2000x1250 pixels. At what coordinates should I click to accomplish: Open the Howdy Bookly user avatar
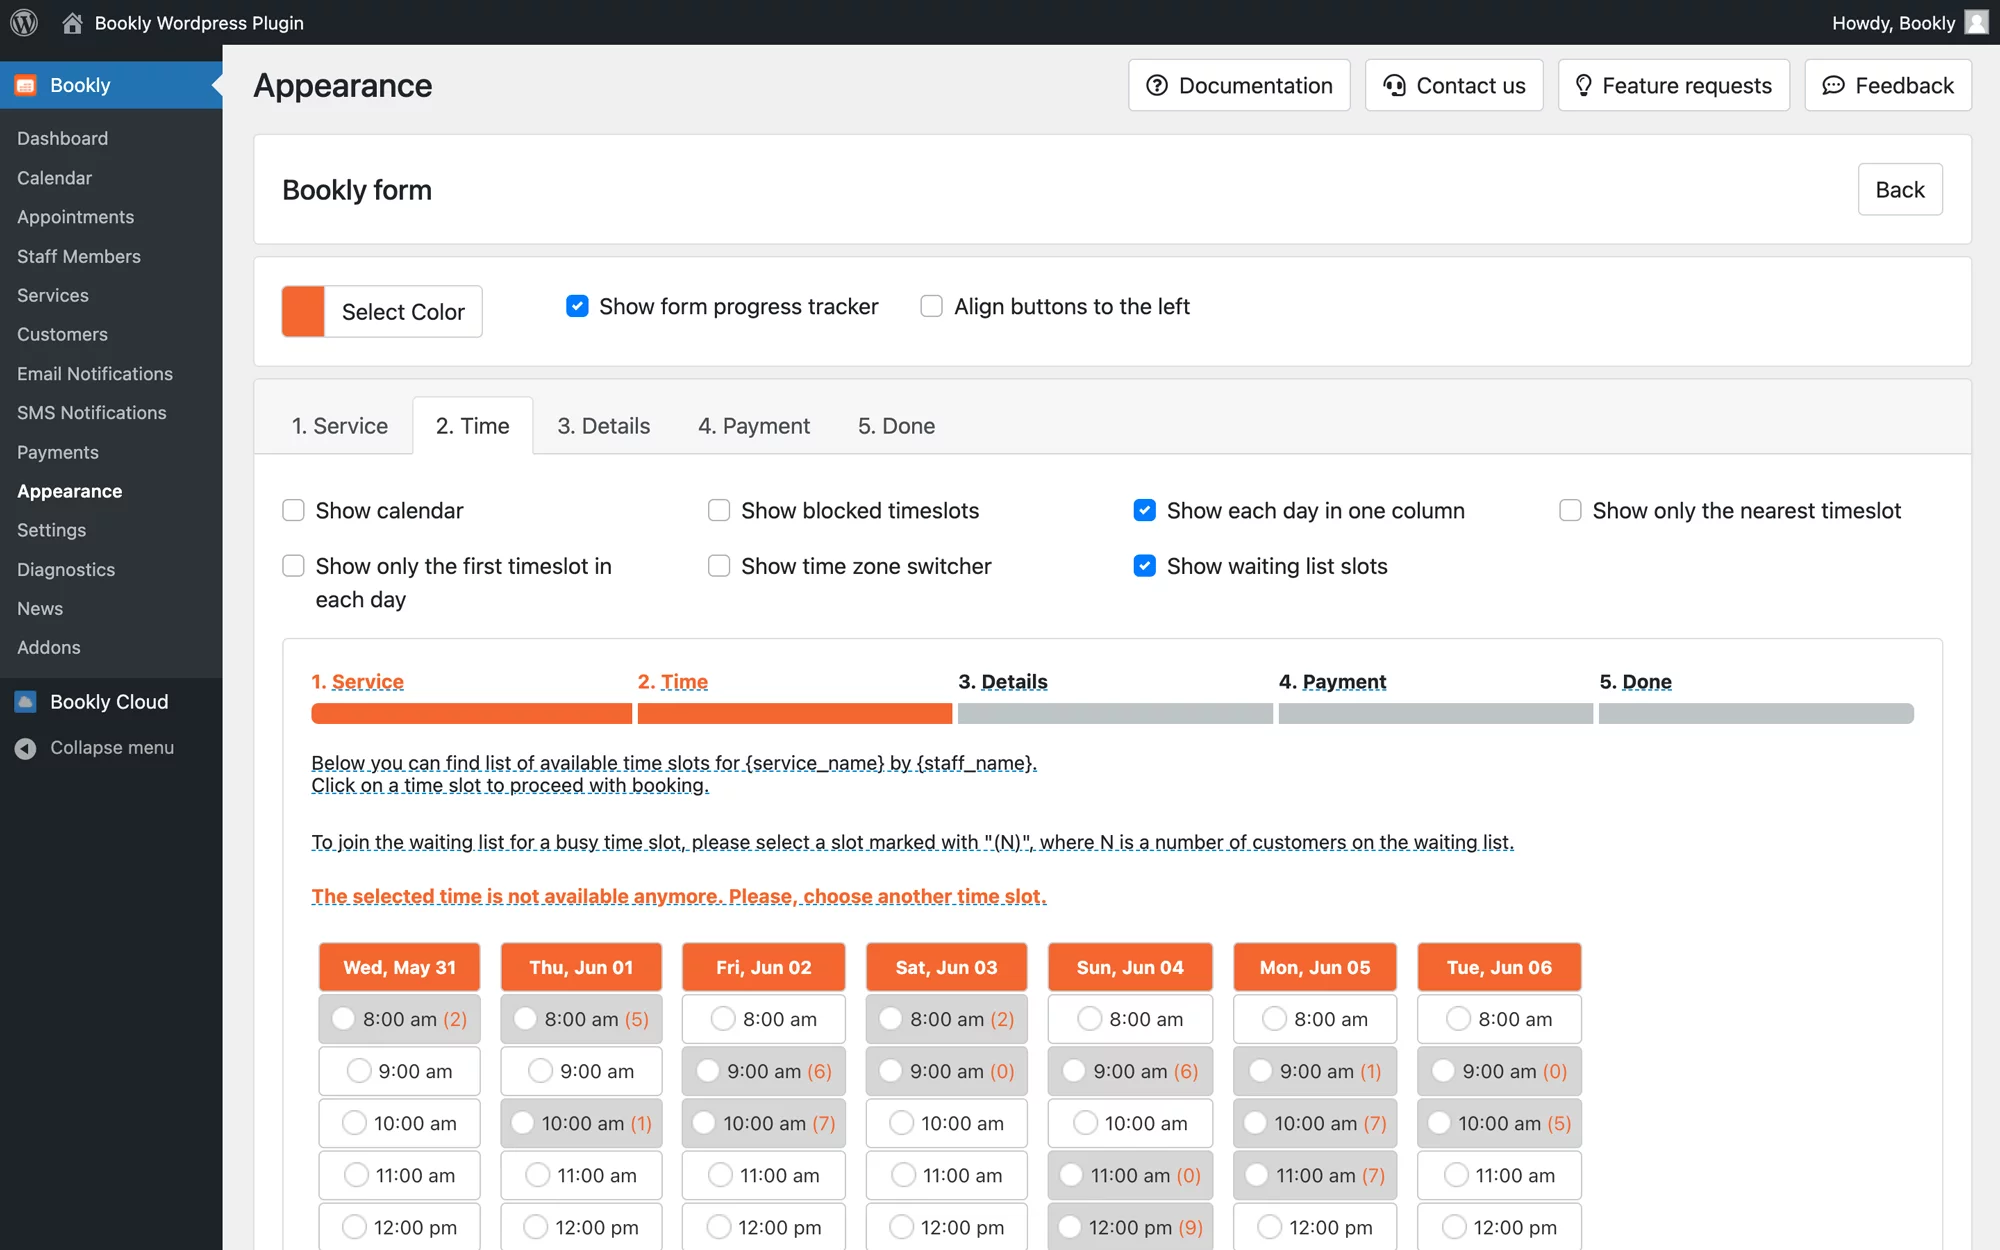click(x=1976, y=22)
